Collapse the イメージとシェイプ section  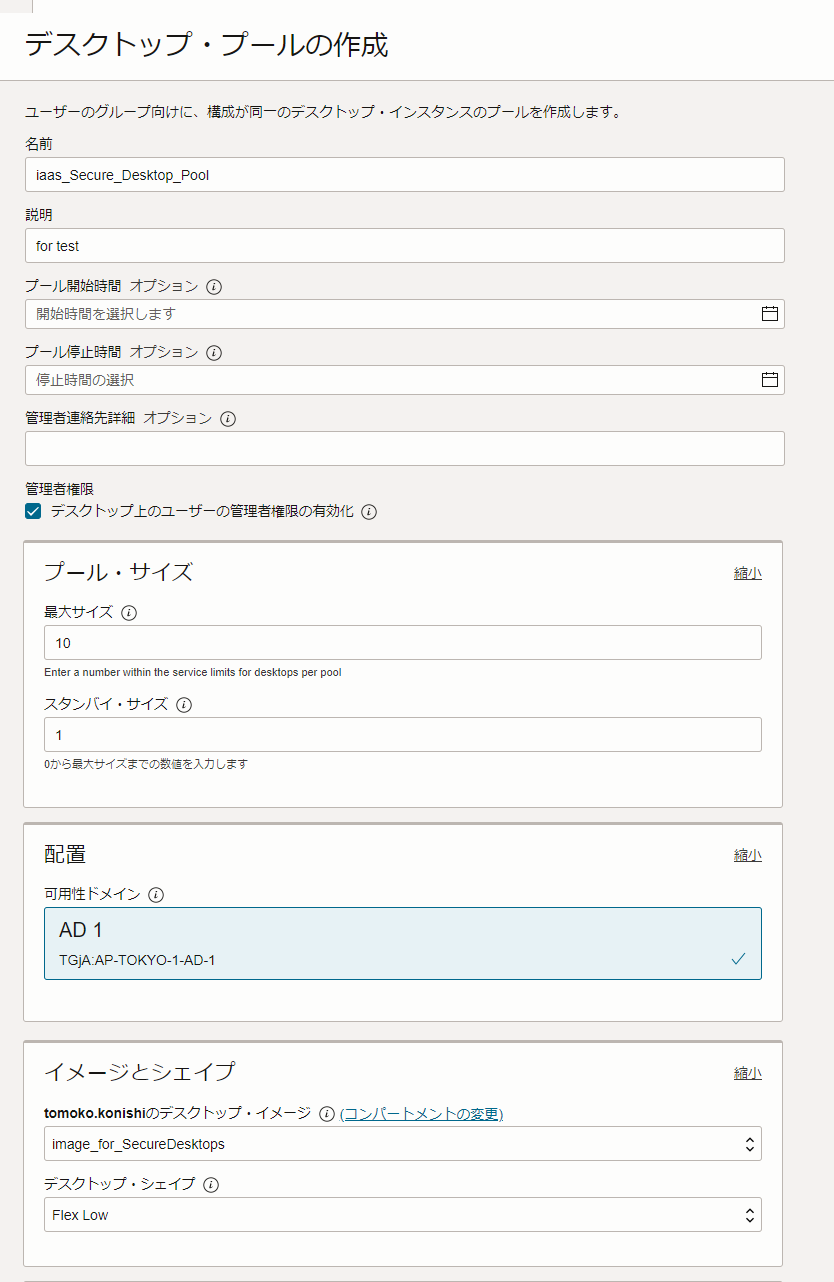tap(748, 1072)
